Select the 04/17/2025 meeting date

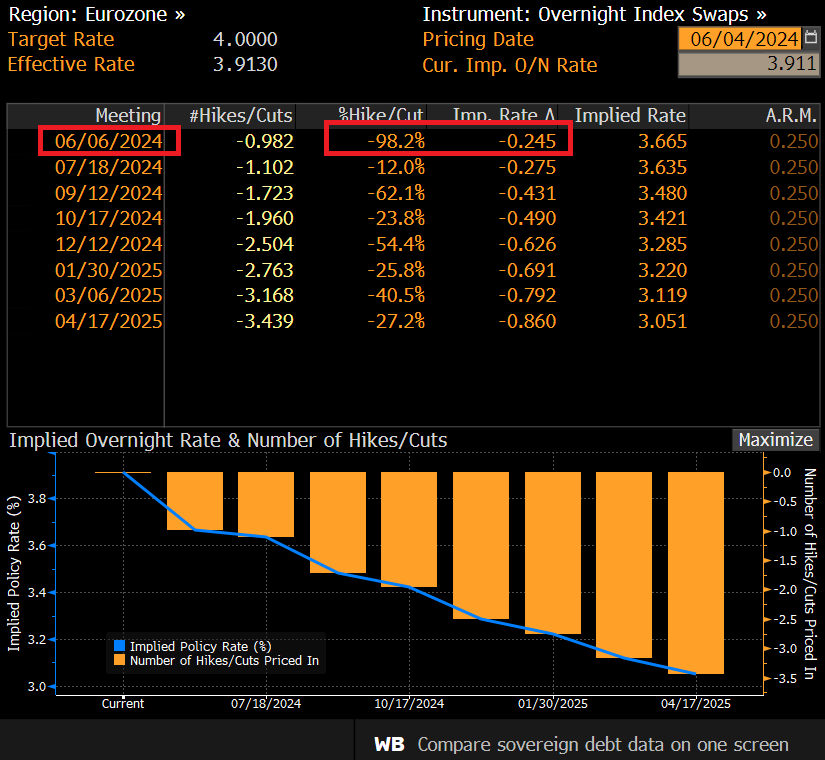coord(109,321)
